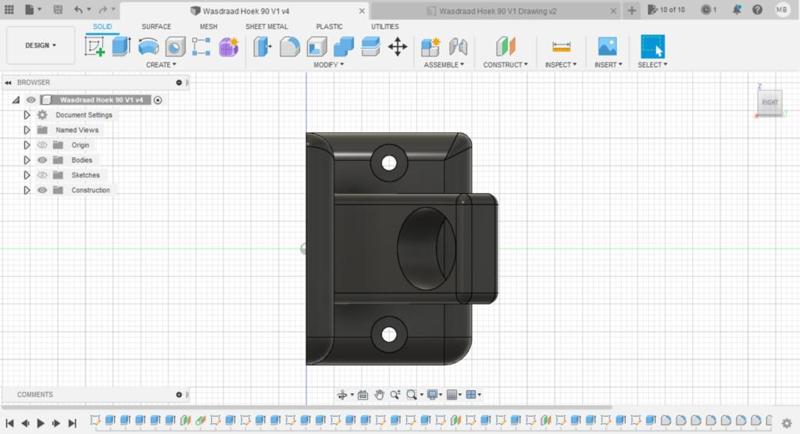Viewport: 800px width, 434px height.
Task: Switch to the PLASTIC tab
Action: click(329, 27)
